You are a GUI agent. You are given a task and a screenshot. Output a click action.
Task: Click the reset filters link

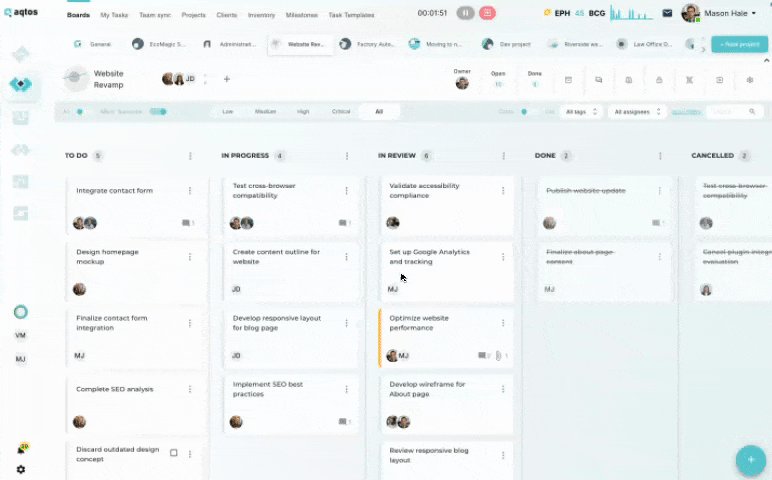pyautogui.click(x=686, y=112)
